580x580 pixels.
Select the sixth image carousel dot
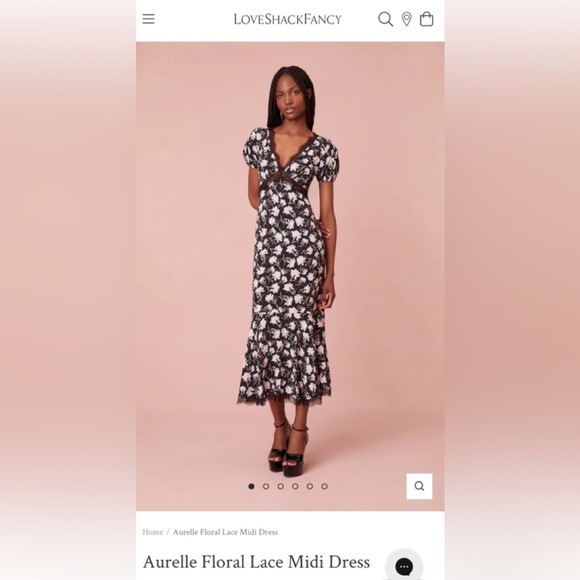324,486
